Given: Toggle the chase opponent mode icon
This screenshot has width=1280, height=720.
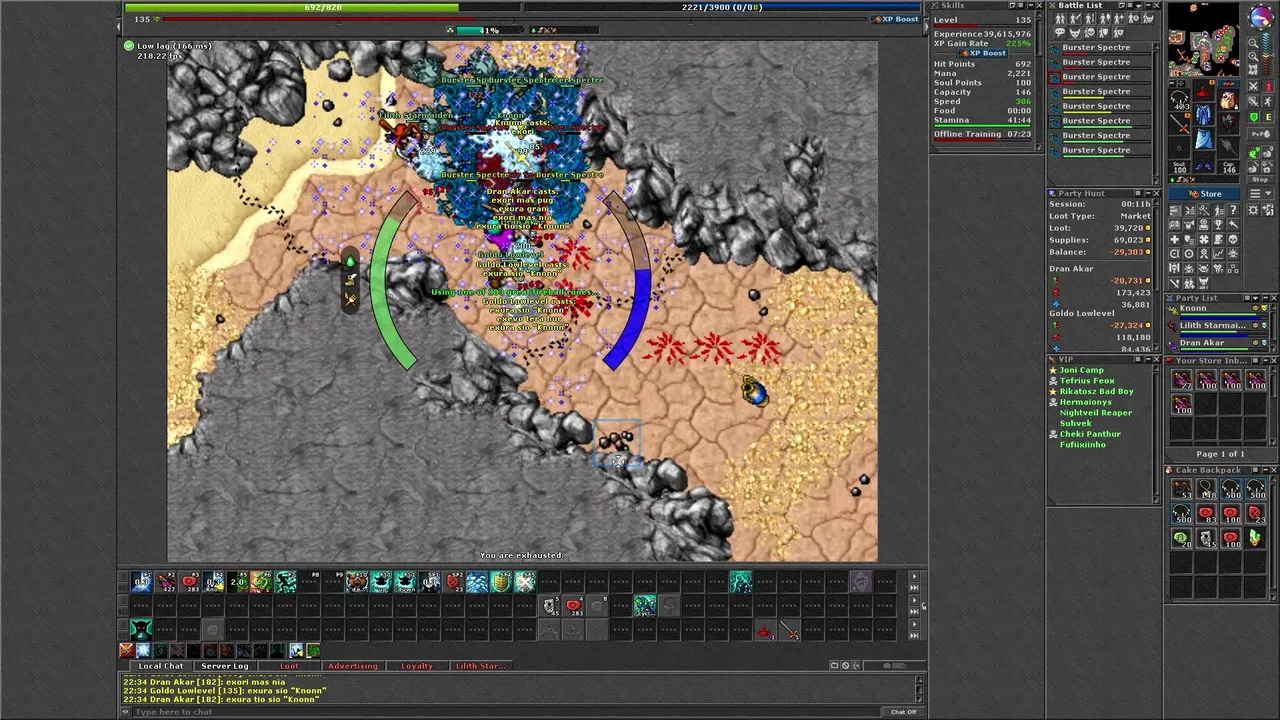Looking at the screenshot, I should coord(1268,101).
